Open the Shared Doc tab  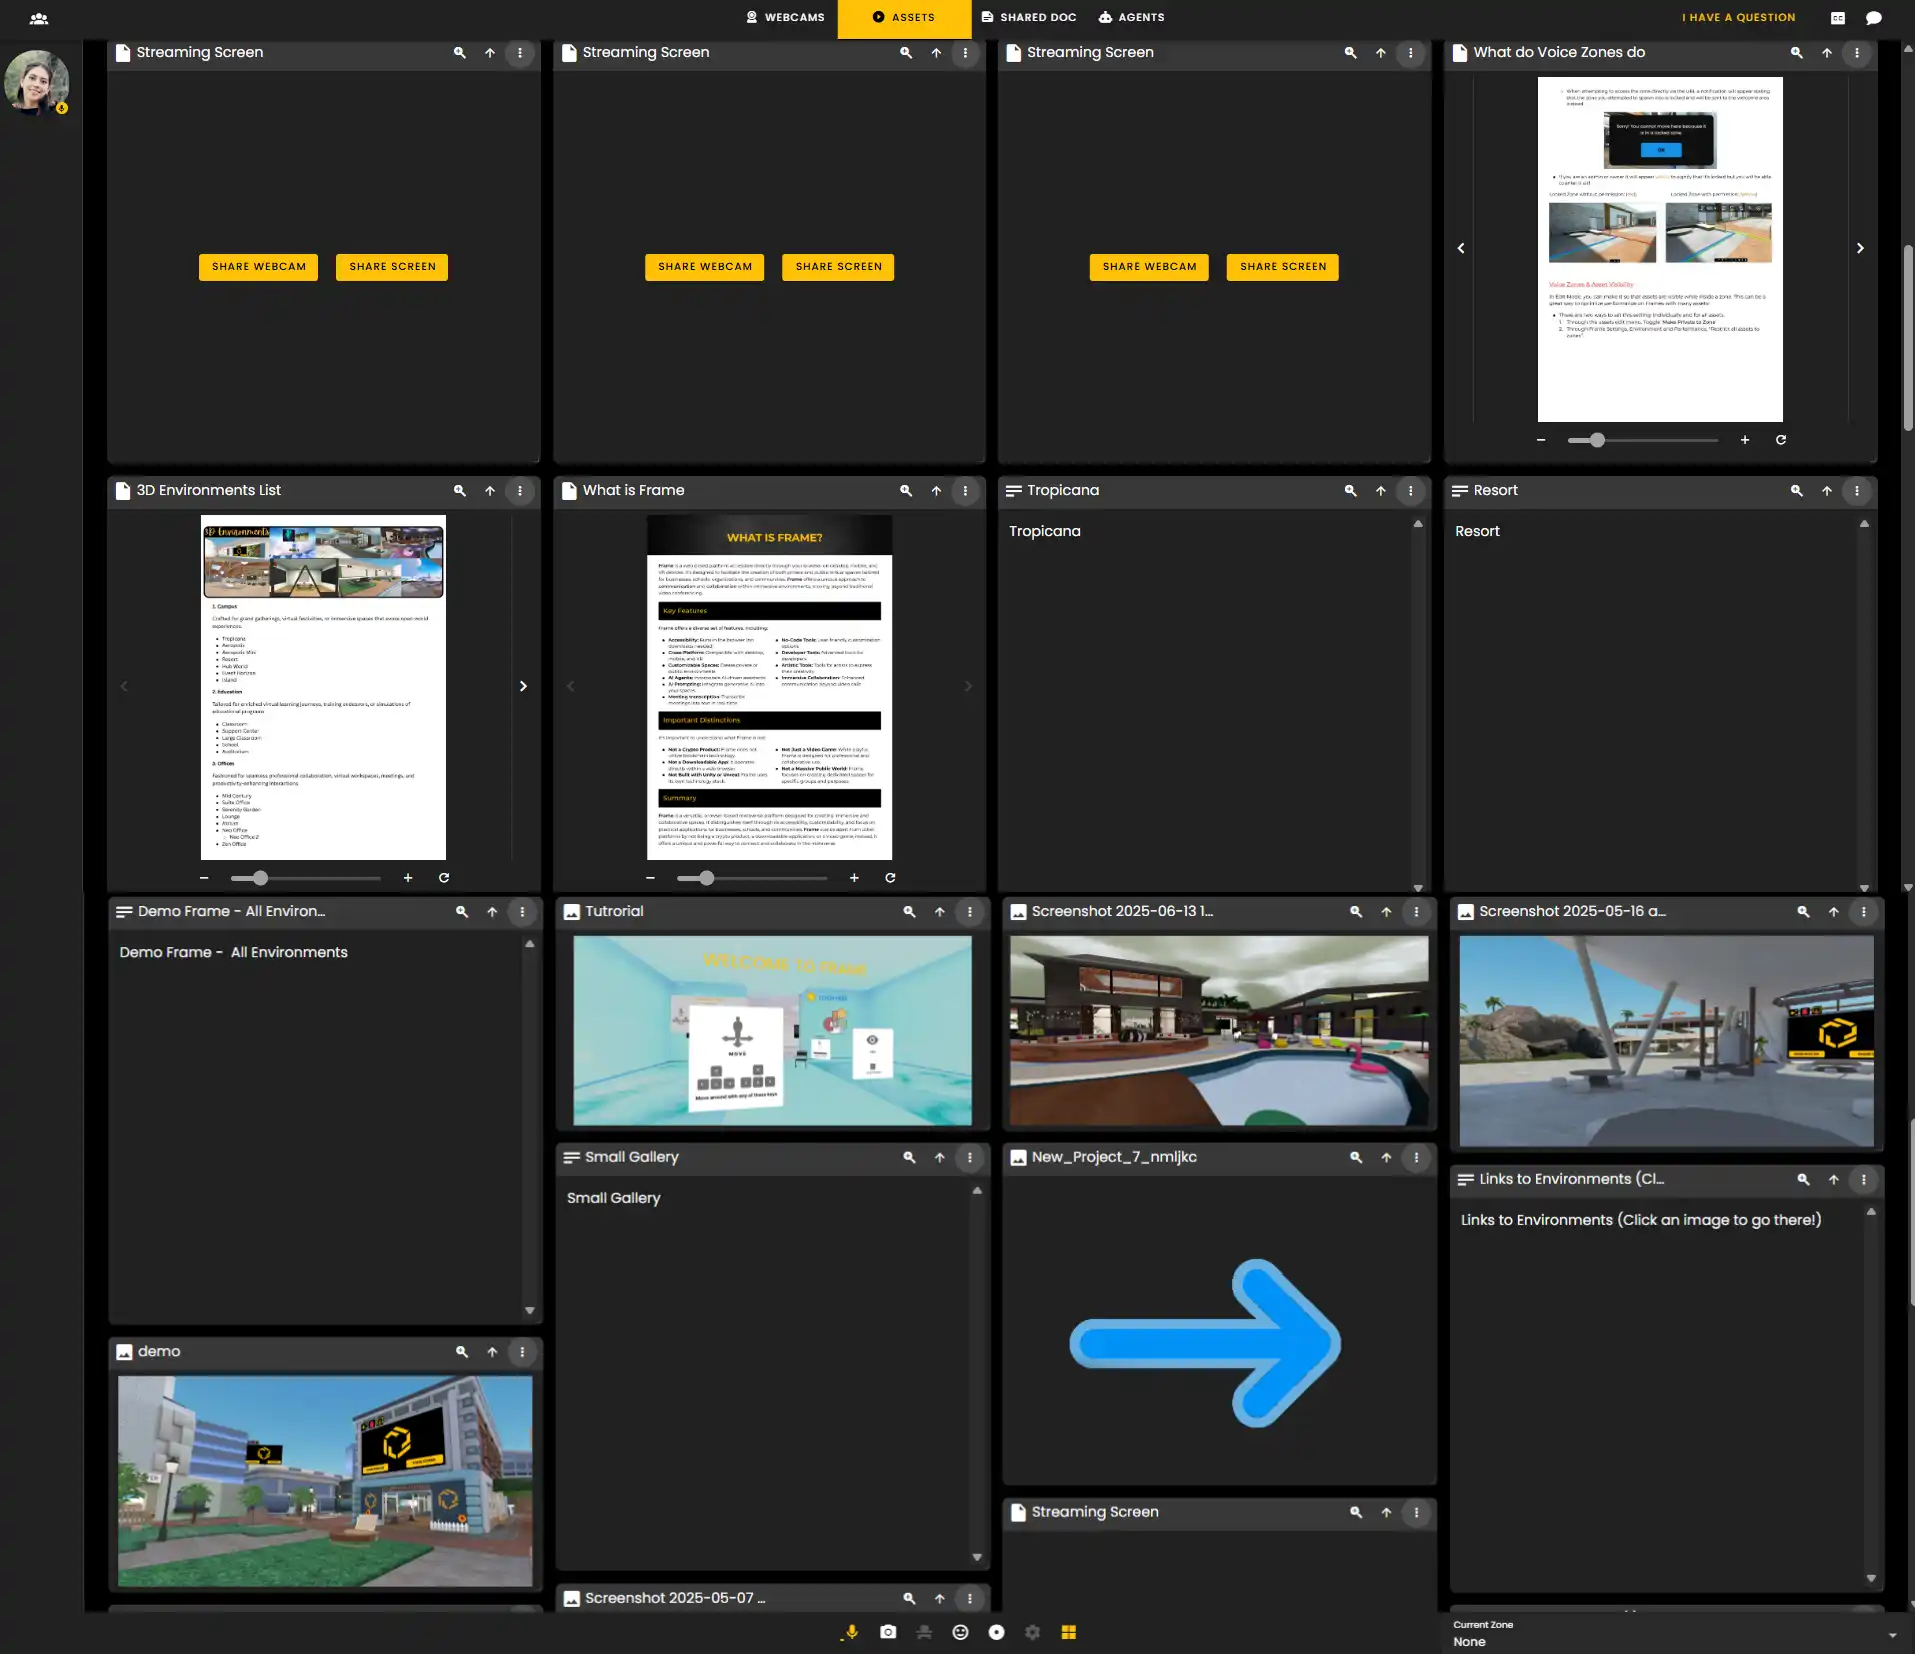click(x=1028, y=17)
